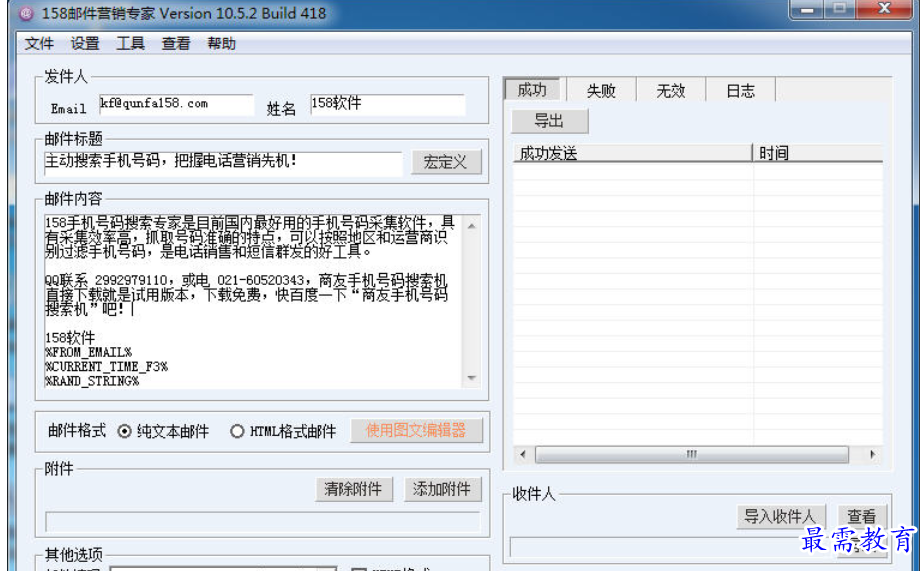The image size is (923, 571).
Task: Click the 清除附件 button
Action: 353,489
